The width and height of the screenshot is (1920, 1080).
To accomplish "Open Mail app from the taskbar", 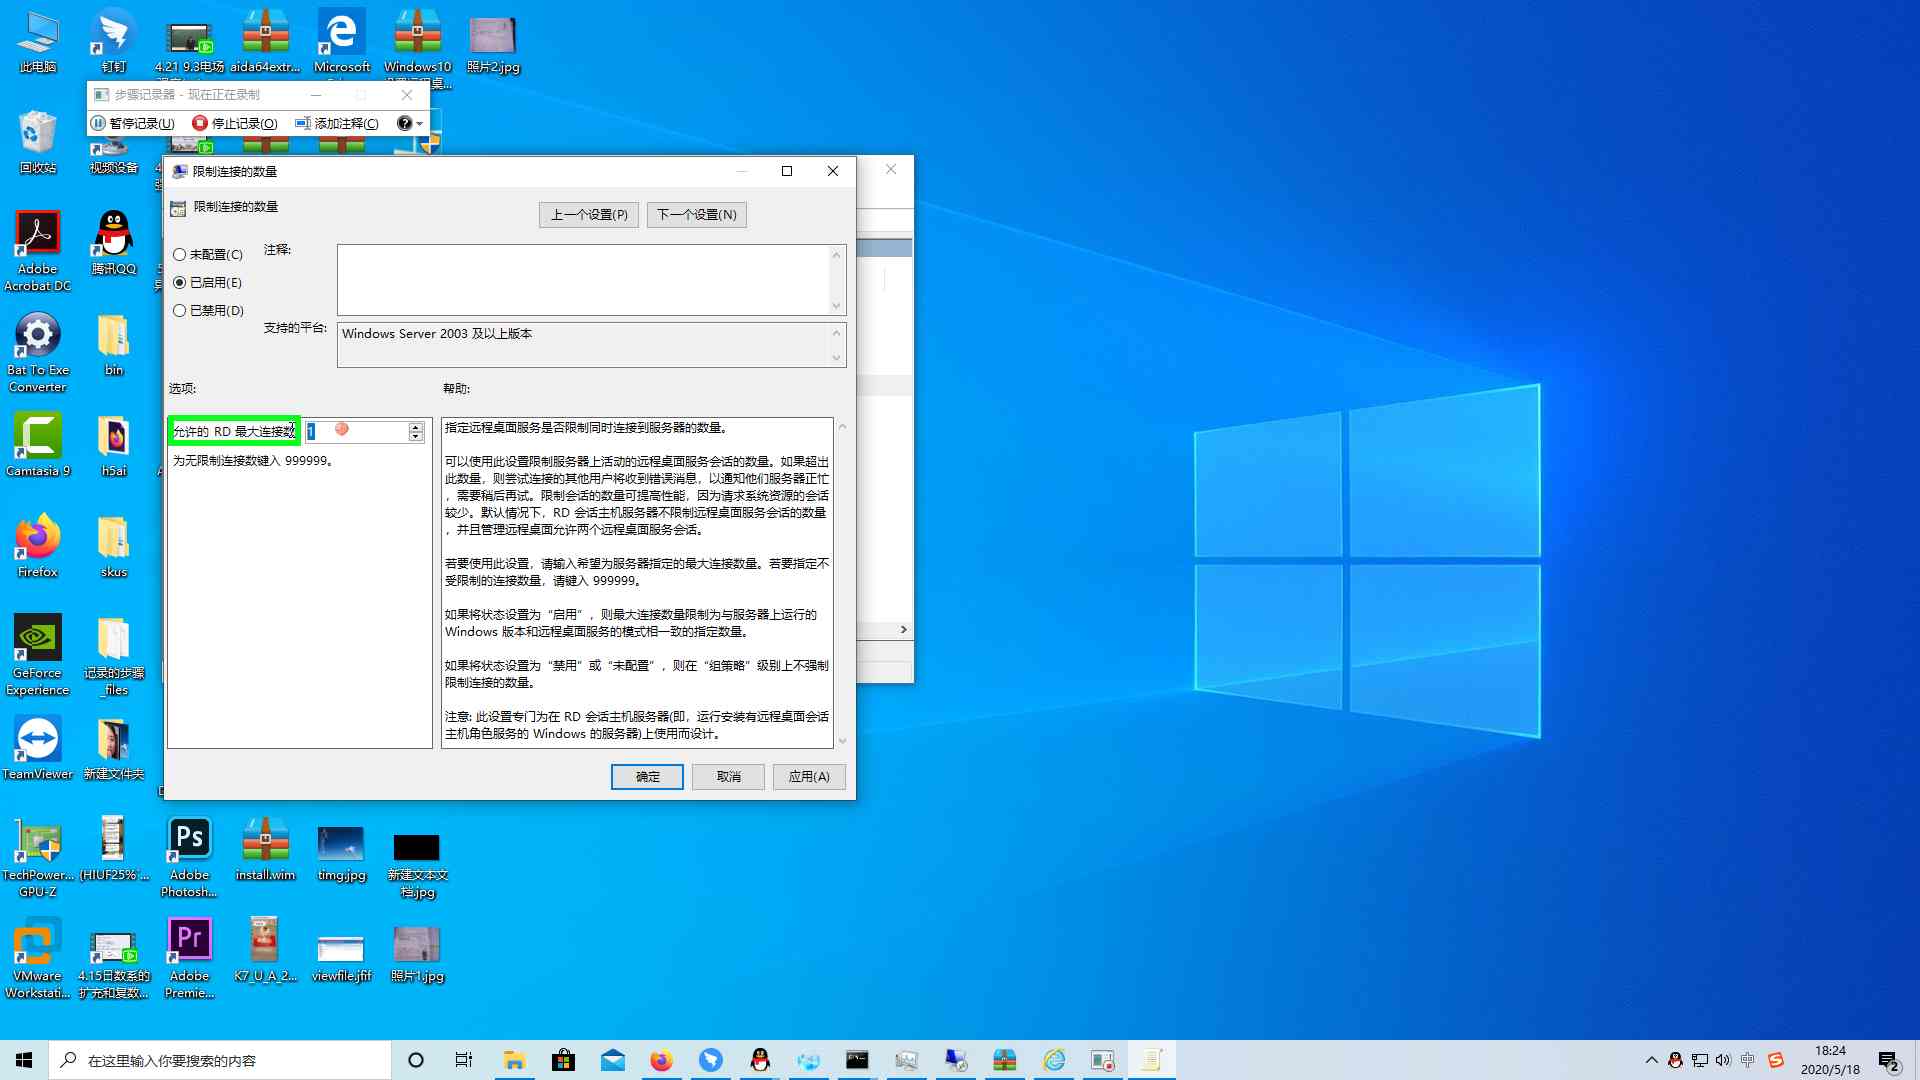I will 612,1060.
